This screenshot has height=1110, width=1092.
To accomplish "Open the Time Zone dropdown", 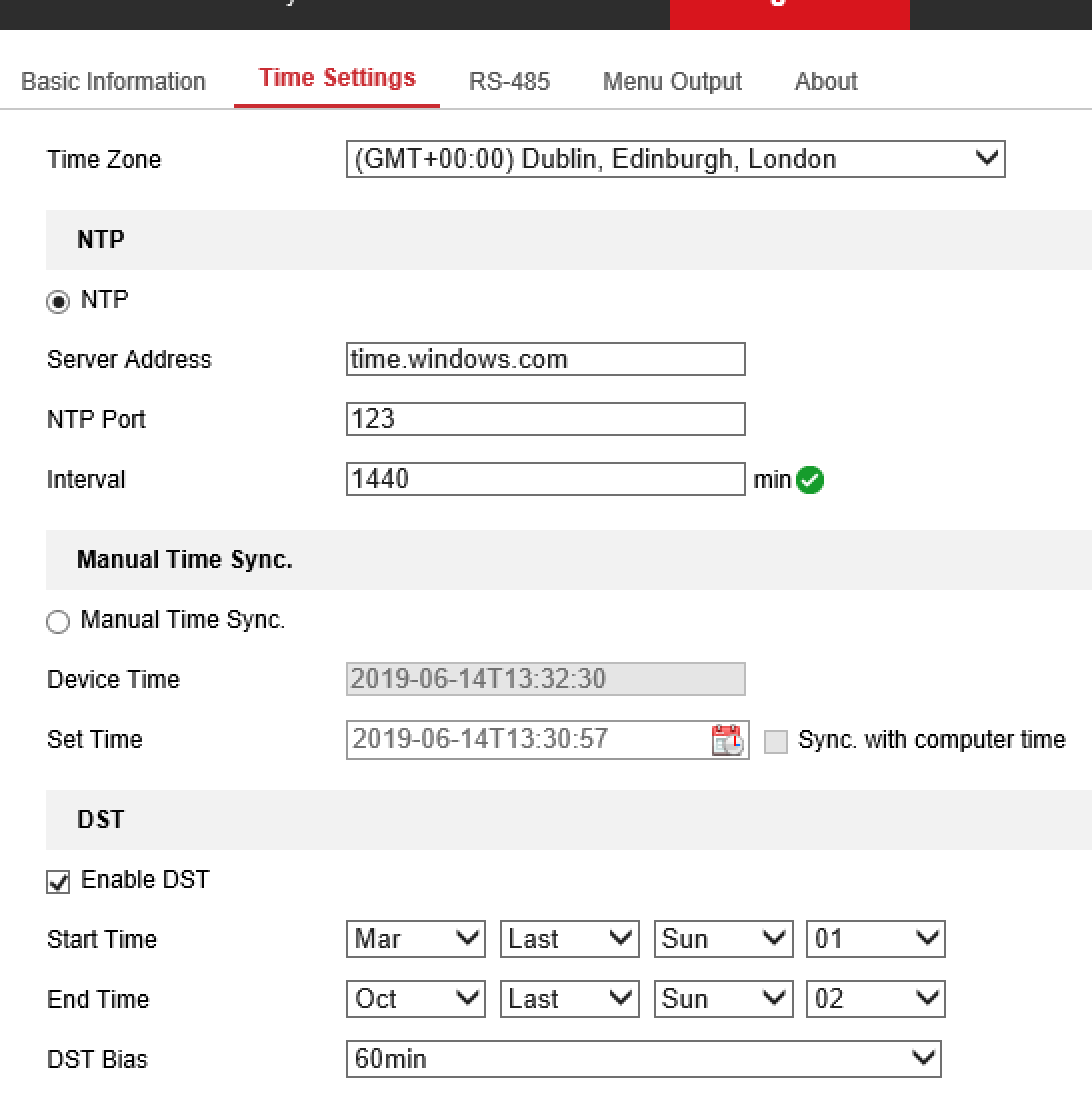I will click(x=675, y=160).
